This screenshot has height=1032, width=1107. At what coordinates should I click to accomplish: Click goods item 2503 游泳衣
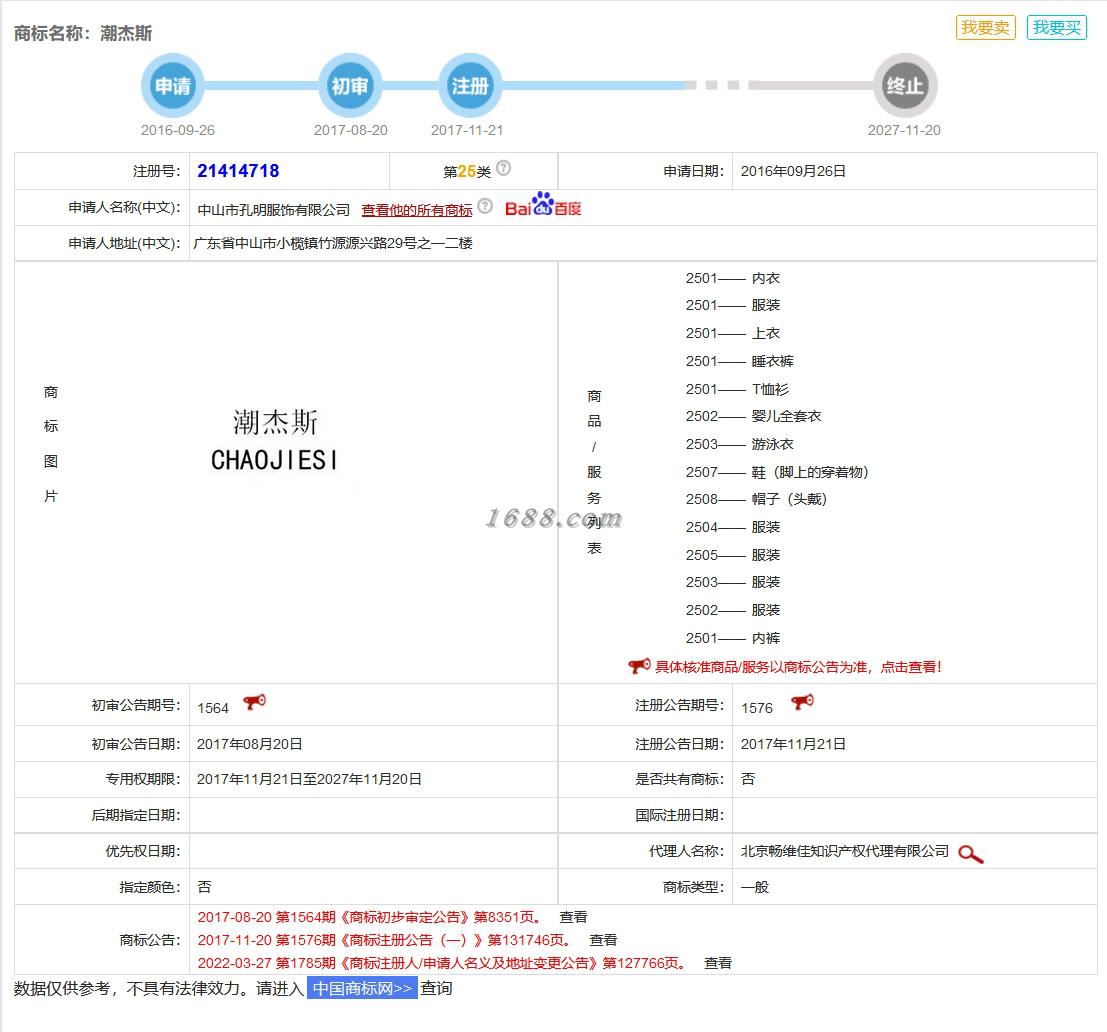coord(739,444)
